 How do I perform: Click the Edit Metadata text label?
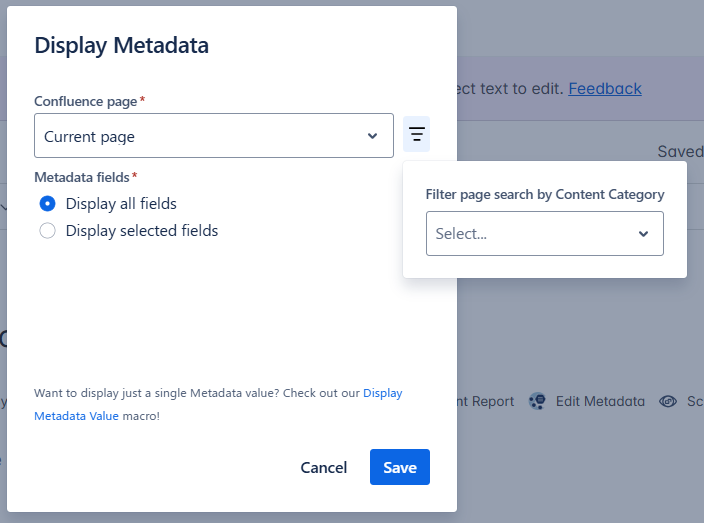click(x=600, y=401)
